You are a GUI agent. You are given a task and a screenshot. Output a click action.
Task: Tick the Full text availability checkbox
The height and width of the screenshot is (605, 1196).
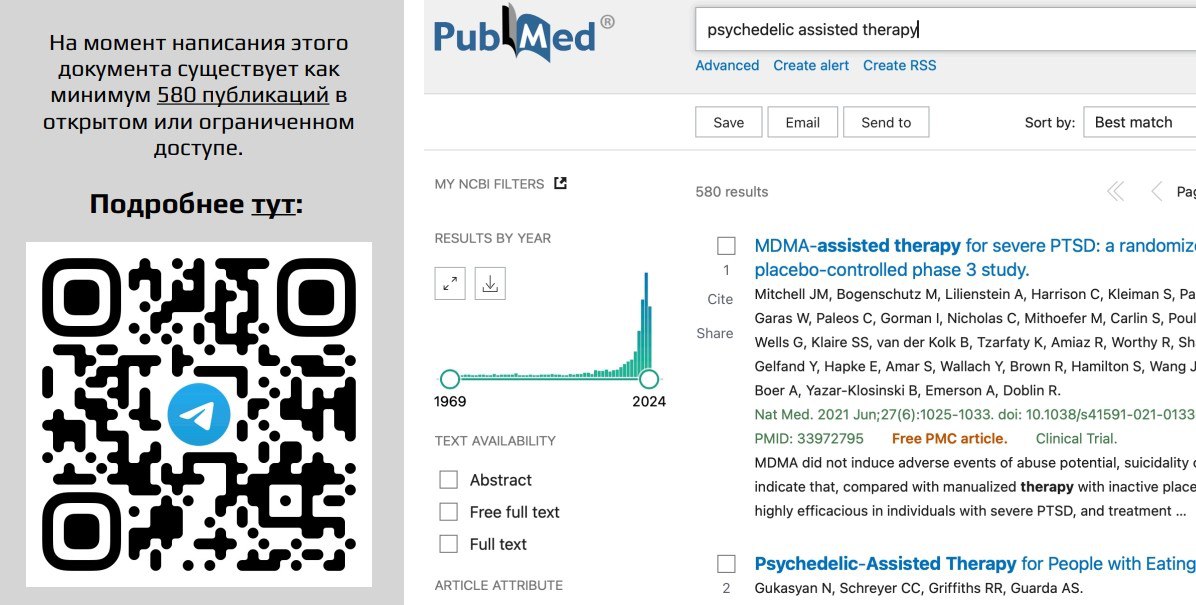[448, 544]
